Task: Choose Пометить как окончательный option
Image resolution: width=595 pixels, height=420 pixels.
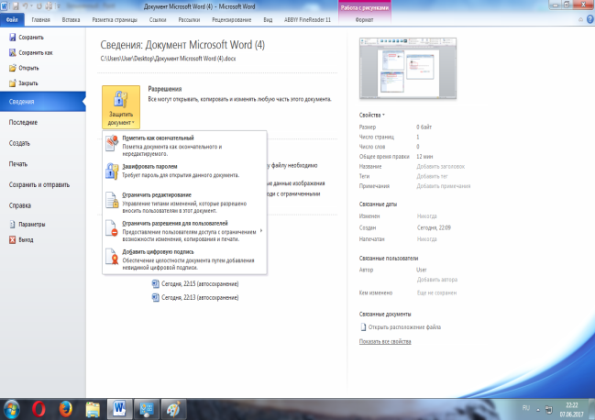Action: pyautogui.click(x=184, y=145)
